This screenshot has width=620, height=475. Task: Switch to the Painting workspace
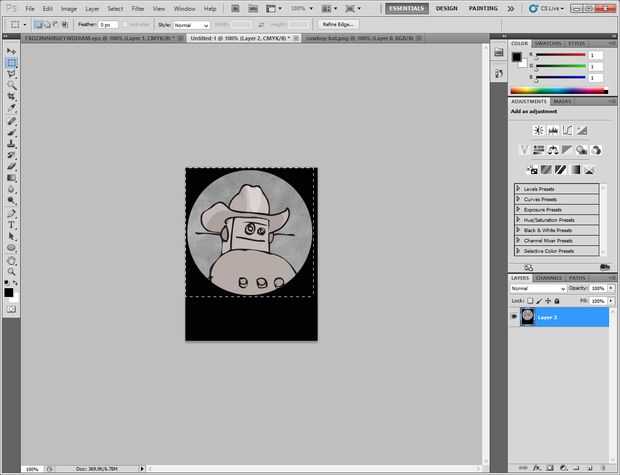pyautogui.click(x=483, y=8)
